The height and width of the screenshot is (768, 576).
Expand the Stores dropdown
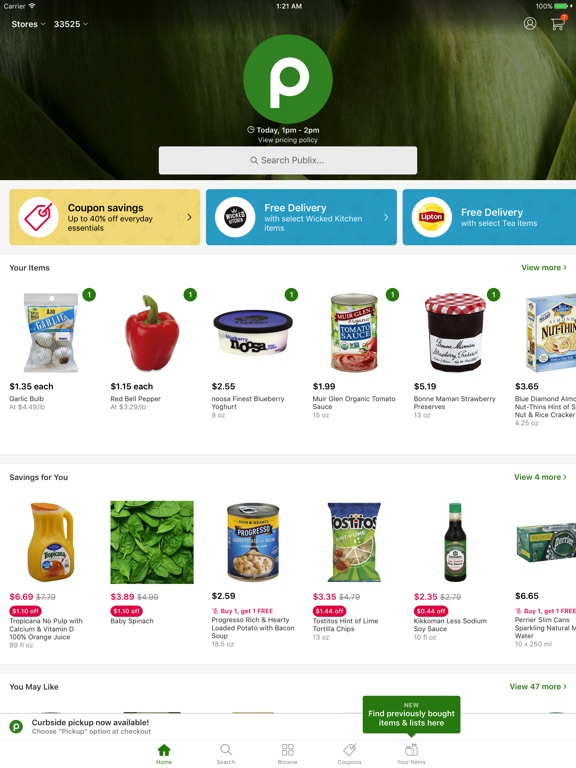pos(28,24)
